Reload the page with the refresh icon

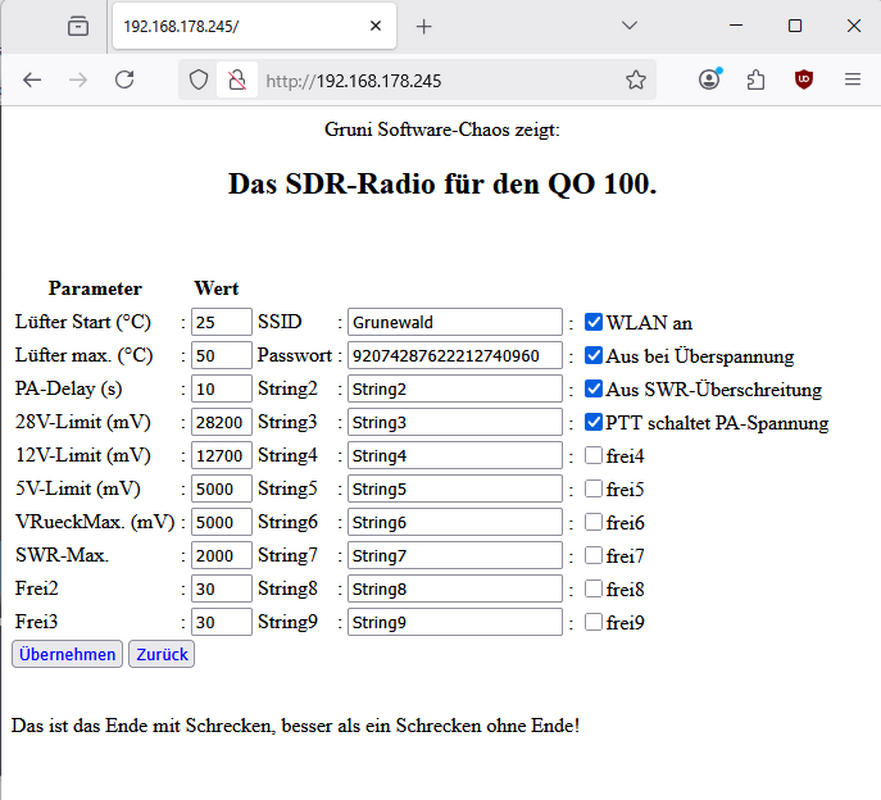(x=124, y=80)
